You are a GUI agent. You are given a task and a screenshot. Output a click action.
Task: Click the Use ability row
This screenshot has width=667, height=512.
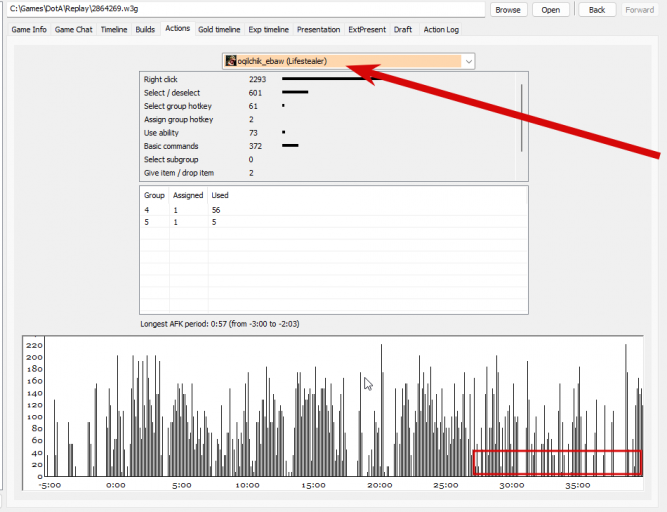[328, 133]
